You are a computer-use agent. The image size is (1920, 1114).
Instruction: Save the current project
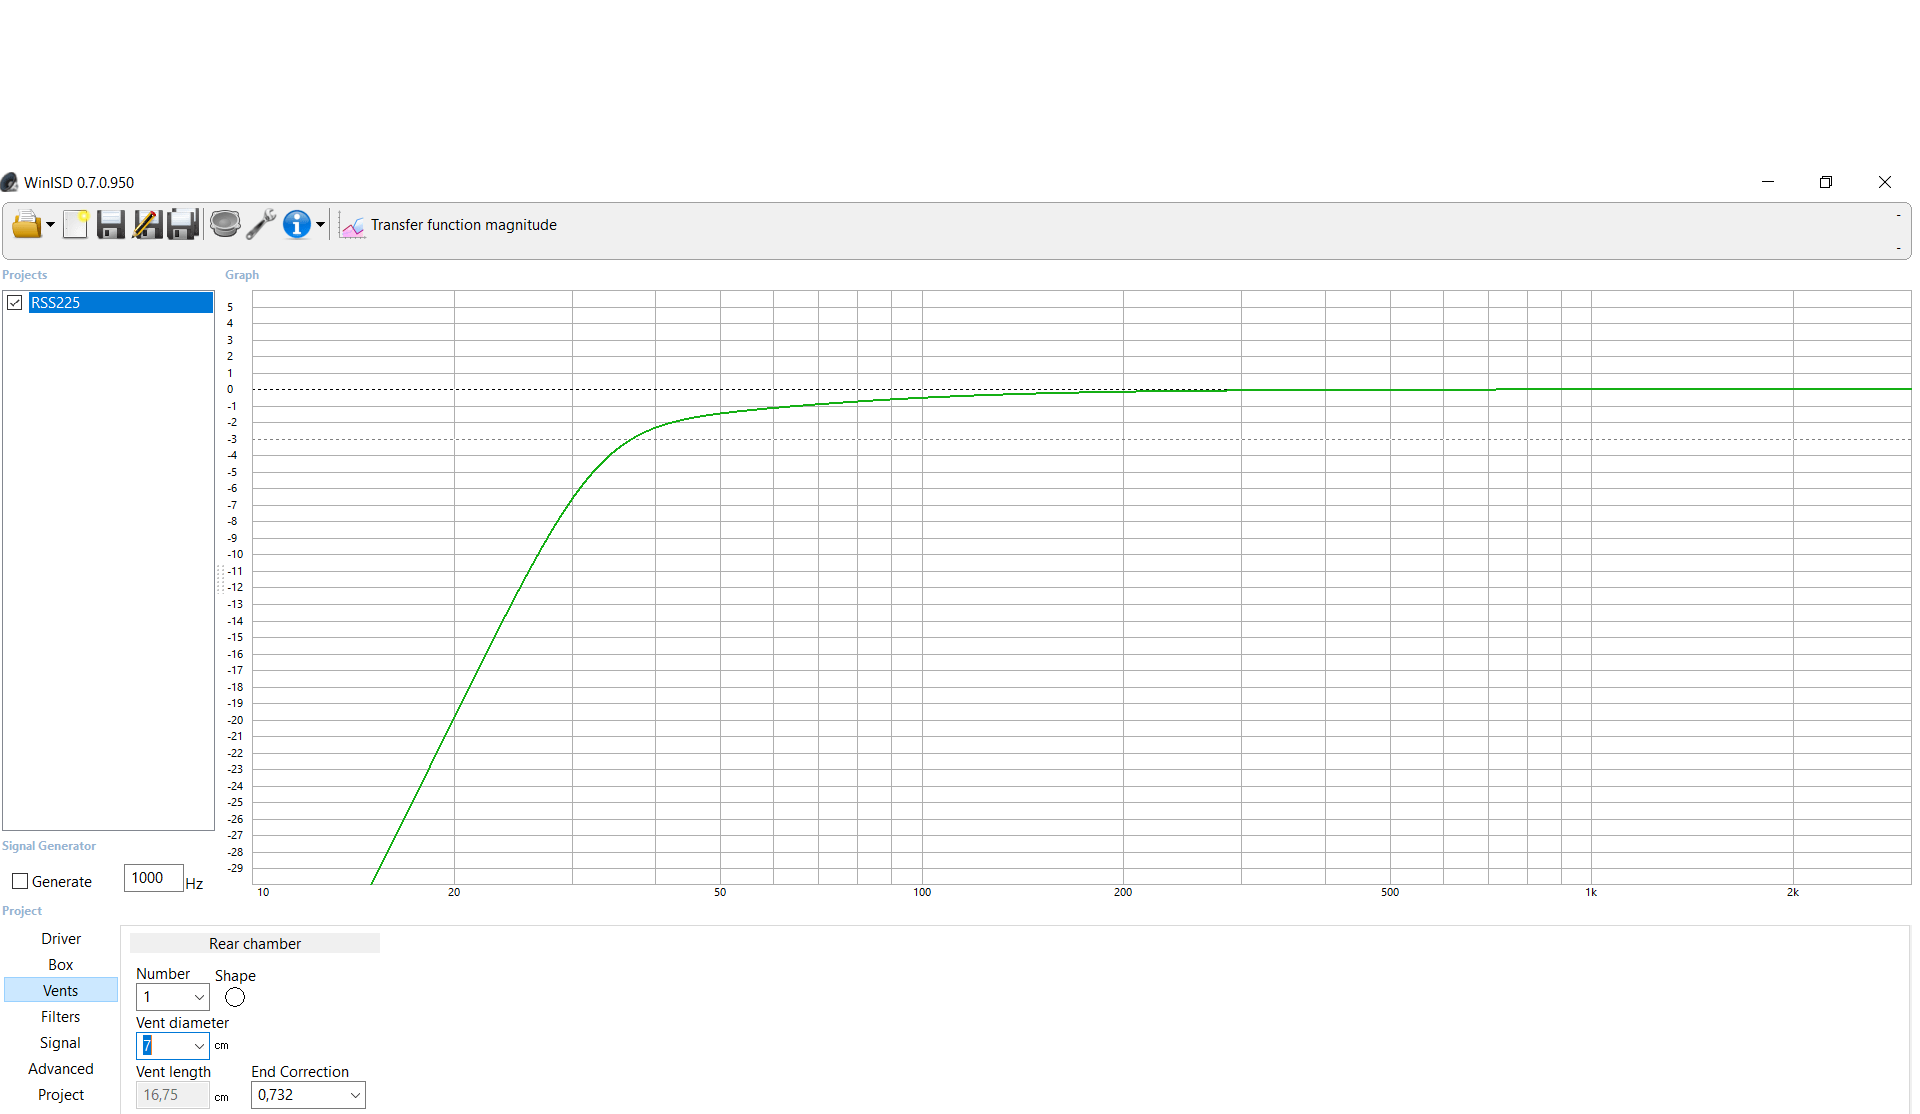[111, 225]
